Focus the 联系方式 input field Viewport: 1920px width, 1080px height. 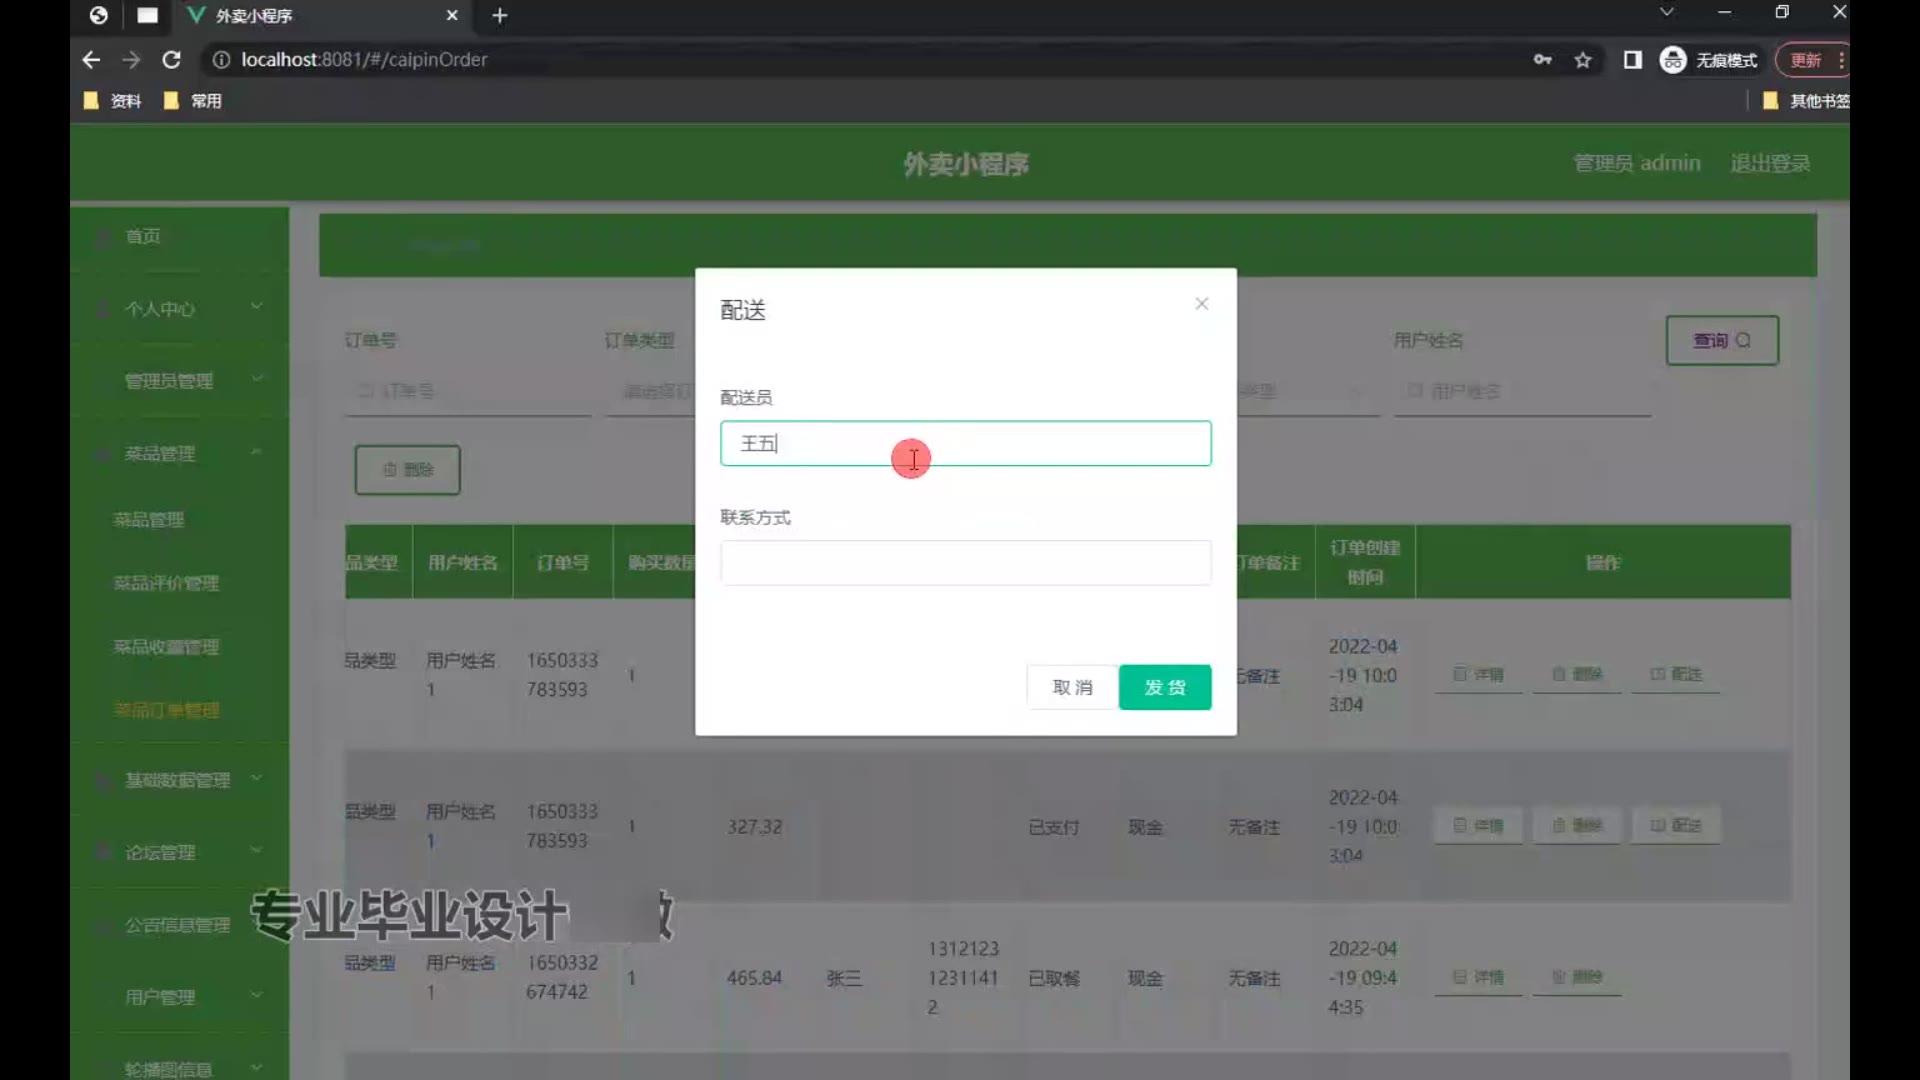point(965,563)
